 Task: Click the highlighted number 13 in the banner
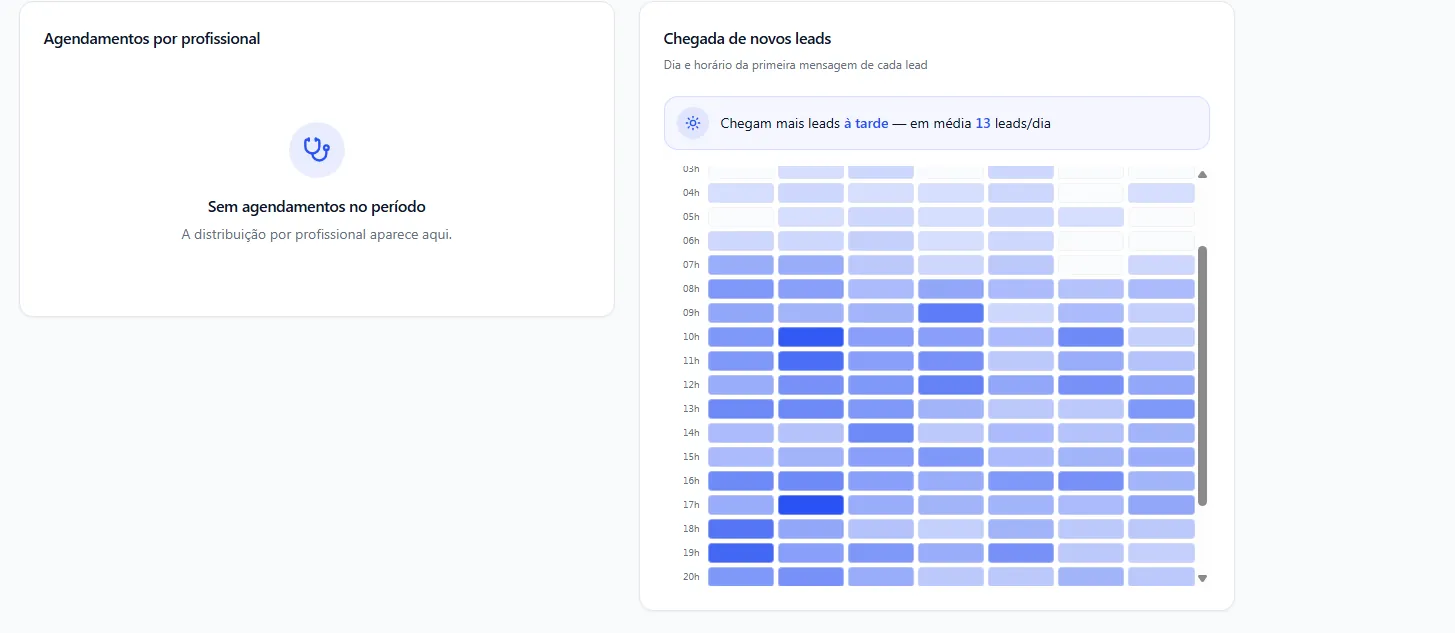click(983, 124)
